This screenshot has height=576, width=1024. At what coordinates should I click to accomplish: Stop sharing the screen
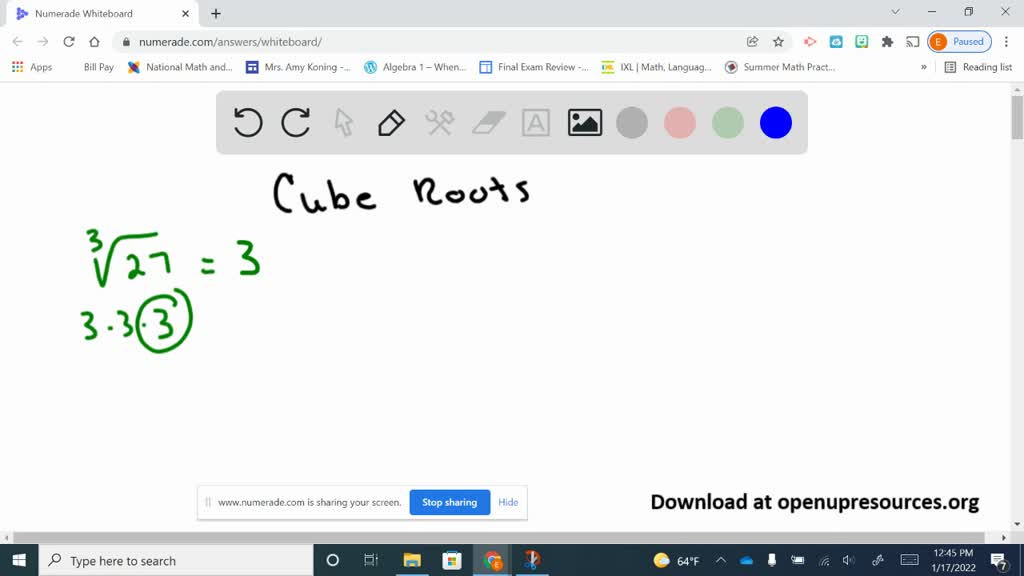point(449,502)
